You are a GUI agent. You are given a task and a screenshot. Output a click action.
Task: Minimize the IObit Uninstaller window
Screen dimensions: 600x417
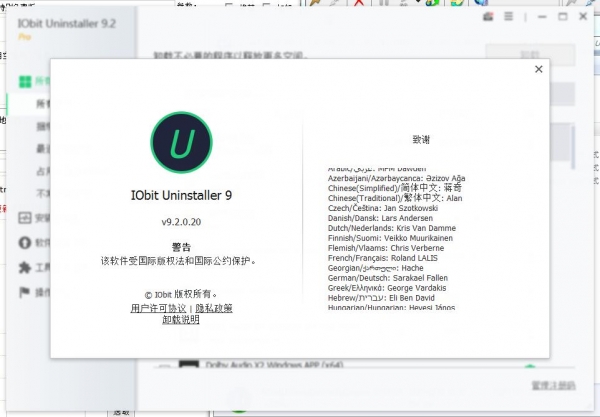click(542, 17)
